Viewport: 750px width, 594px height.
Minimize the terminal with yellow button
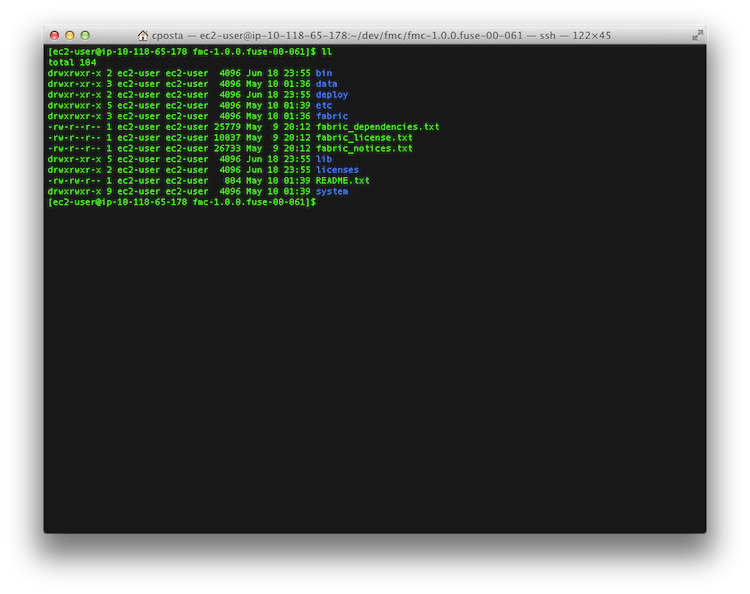(70, 35)
